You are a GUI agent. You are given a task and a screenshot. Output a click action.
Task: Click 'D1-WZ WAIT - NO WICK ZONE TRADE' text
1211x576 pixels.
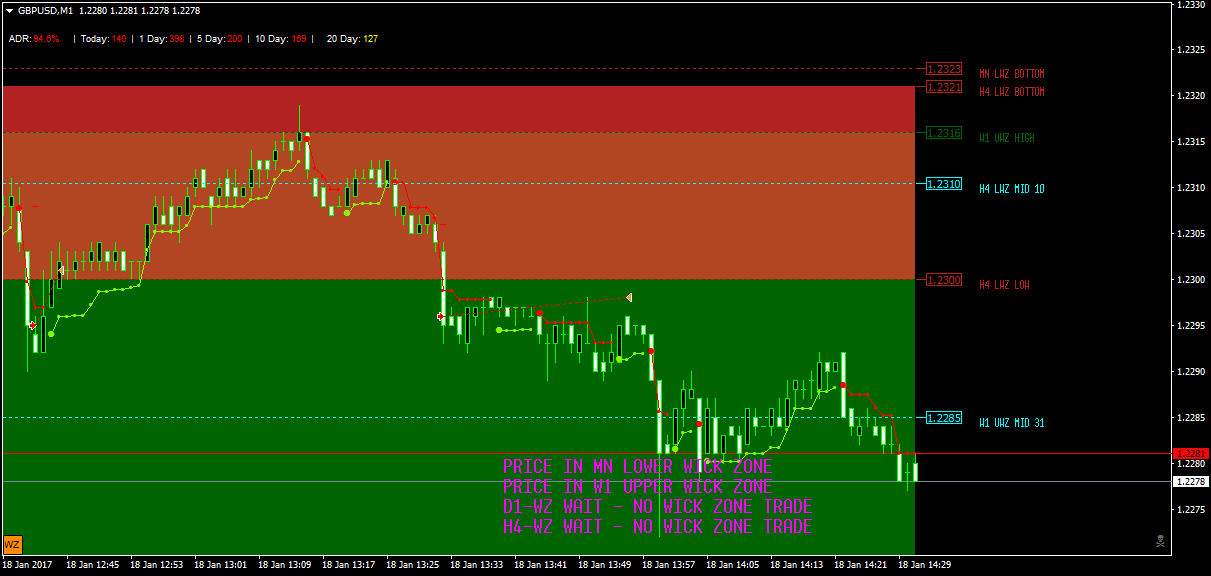click(658, 507)
